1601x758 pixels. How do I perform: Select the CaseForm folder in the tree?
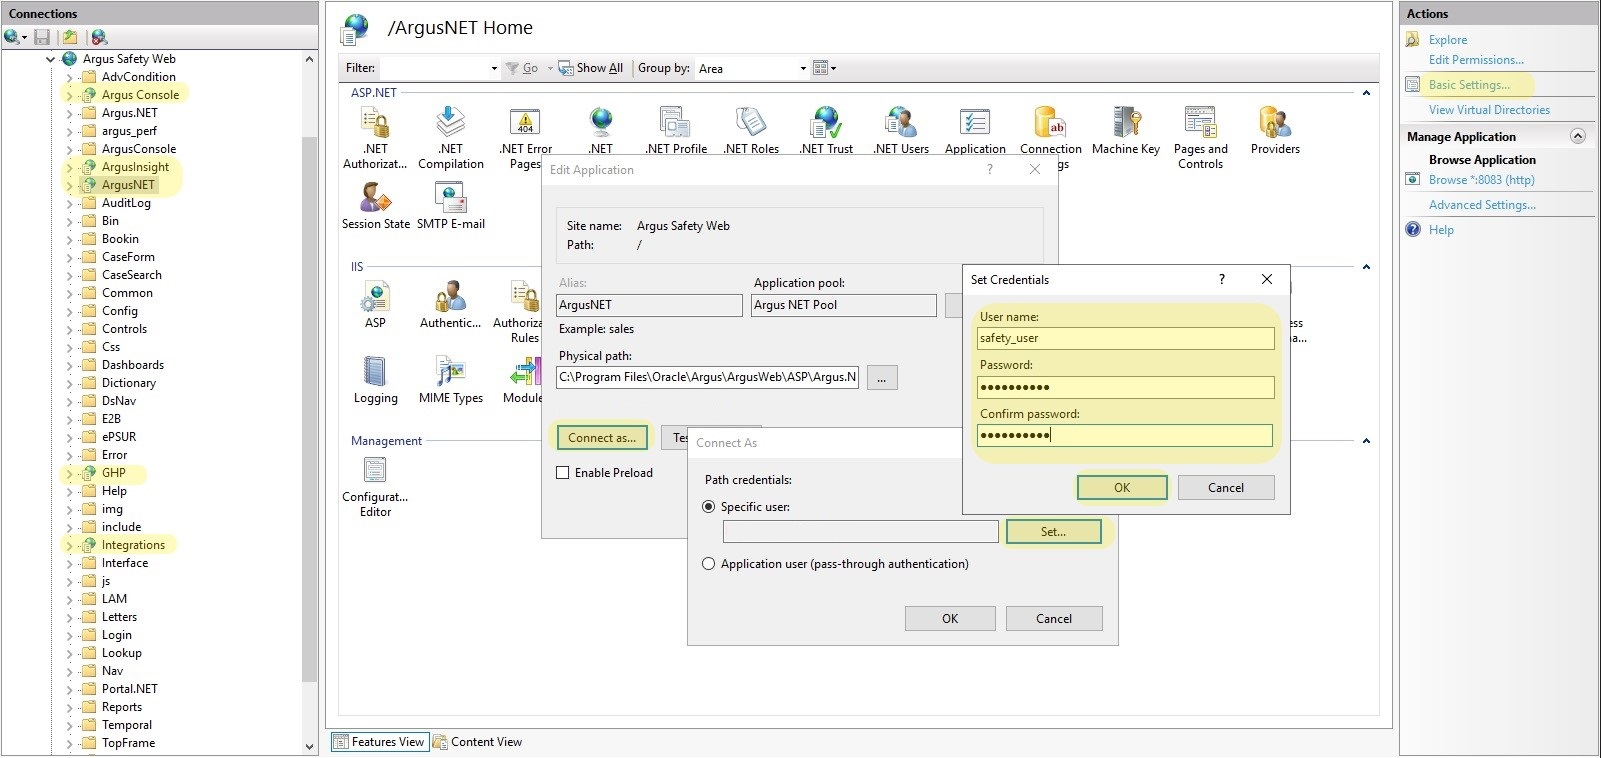(x=128, y=257)
